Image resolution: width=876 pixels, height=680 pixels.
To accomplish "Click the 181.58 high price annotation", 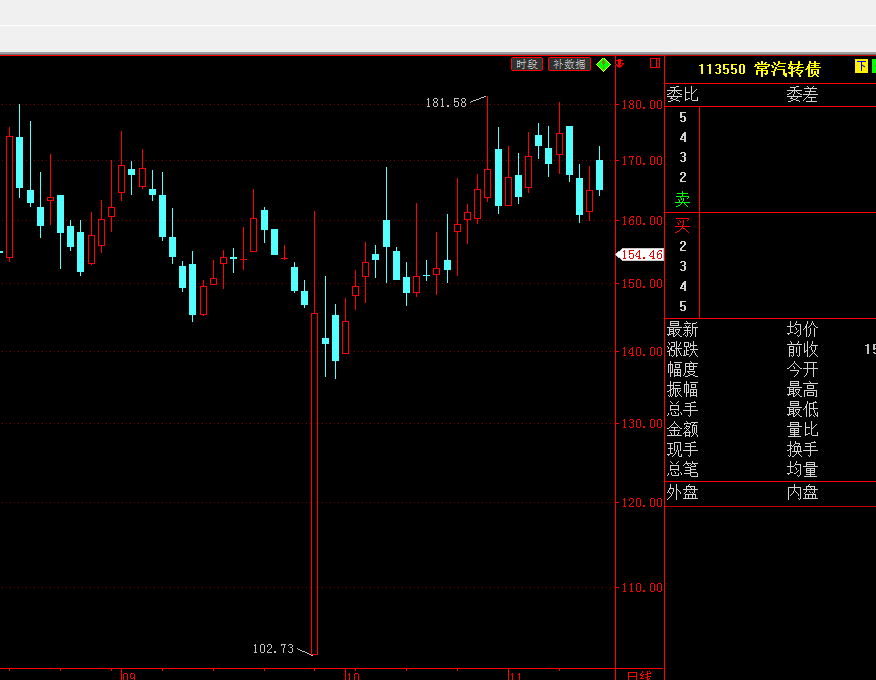I will 446,103.
